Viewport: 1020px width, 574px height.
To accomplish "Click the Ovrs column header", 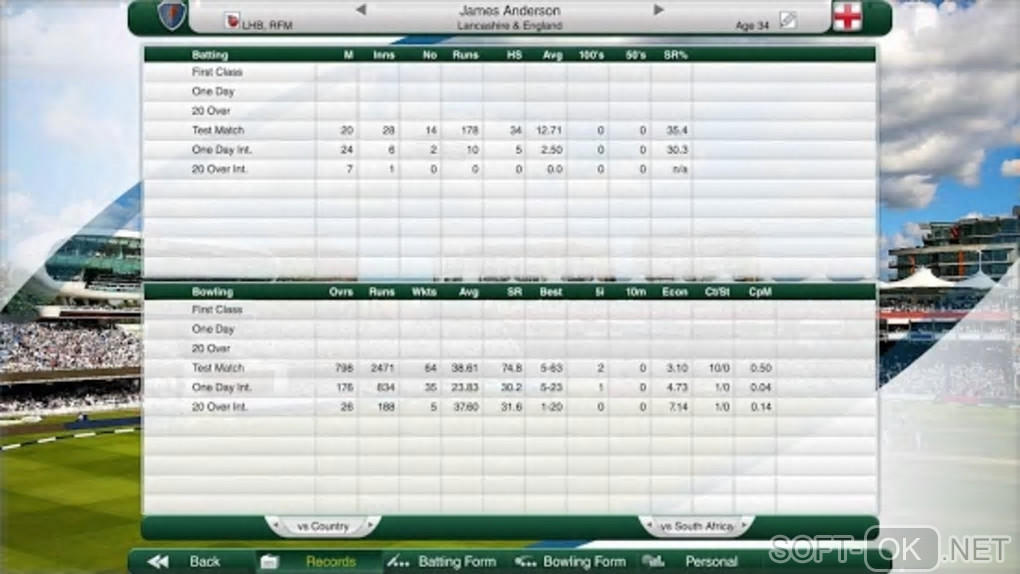I will pyautogui.click(x=341, y=292).
